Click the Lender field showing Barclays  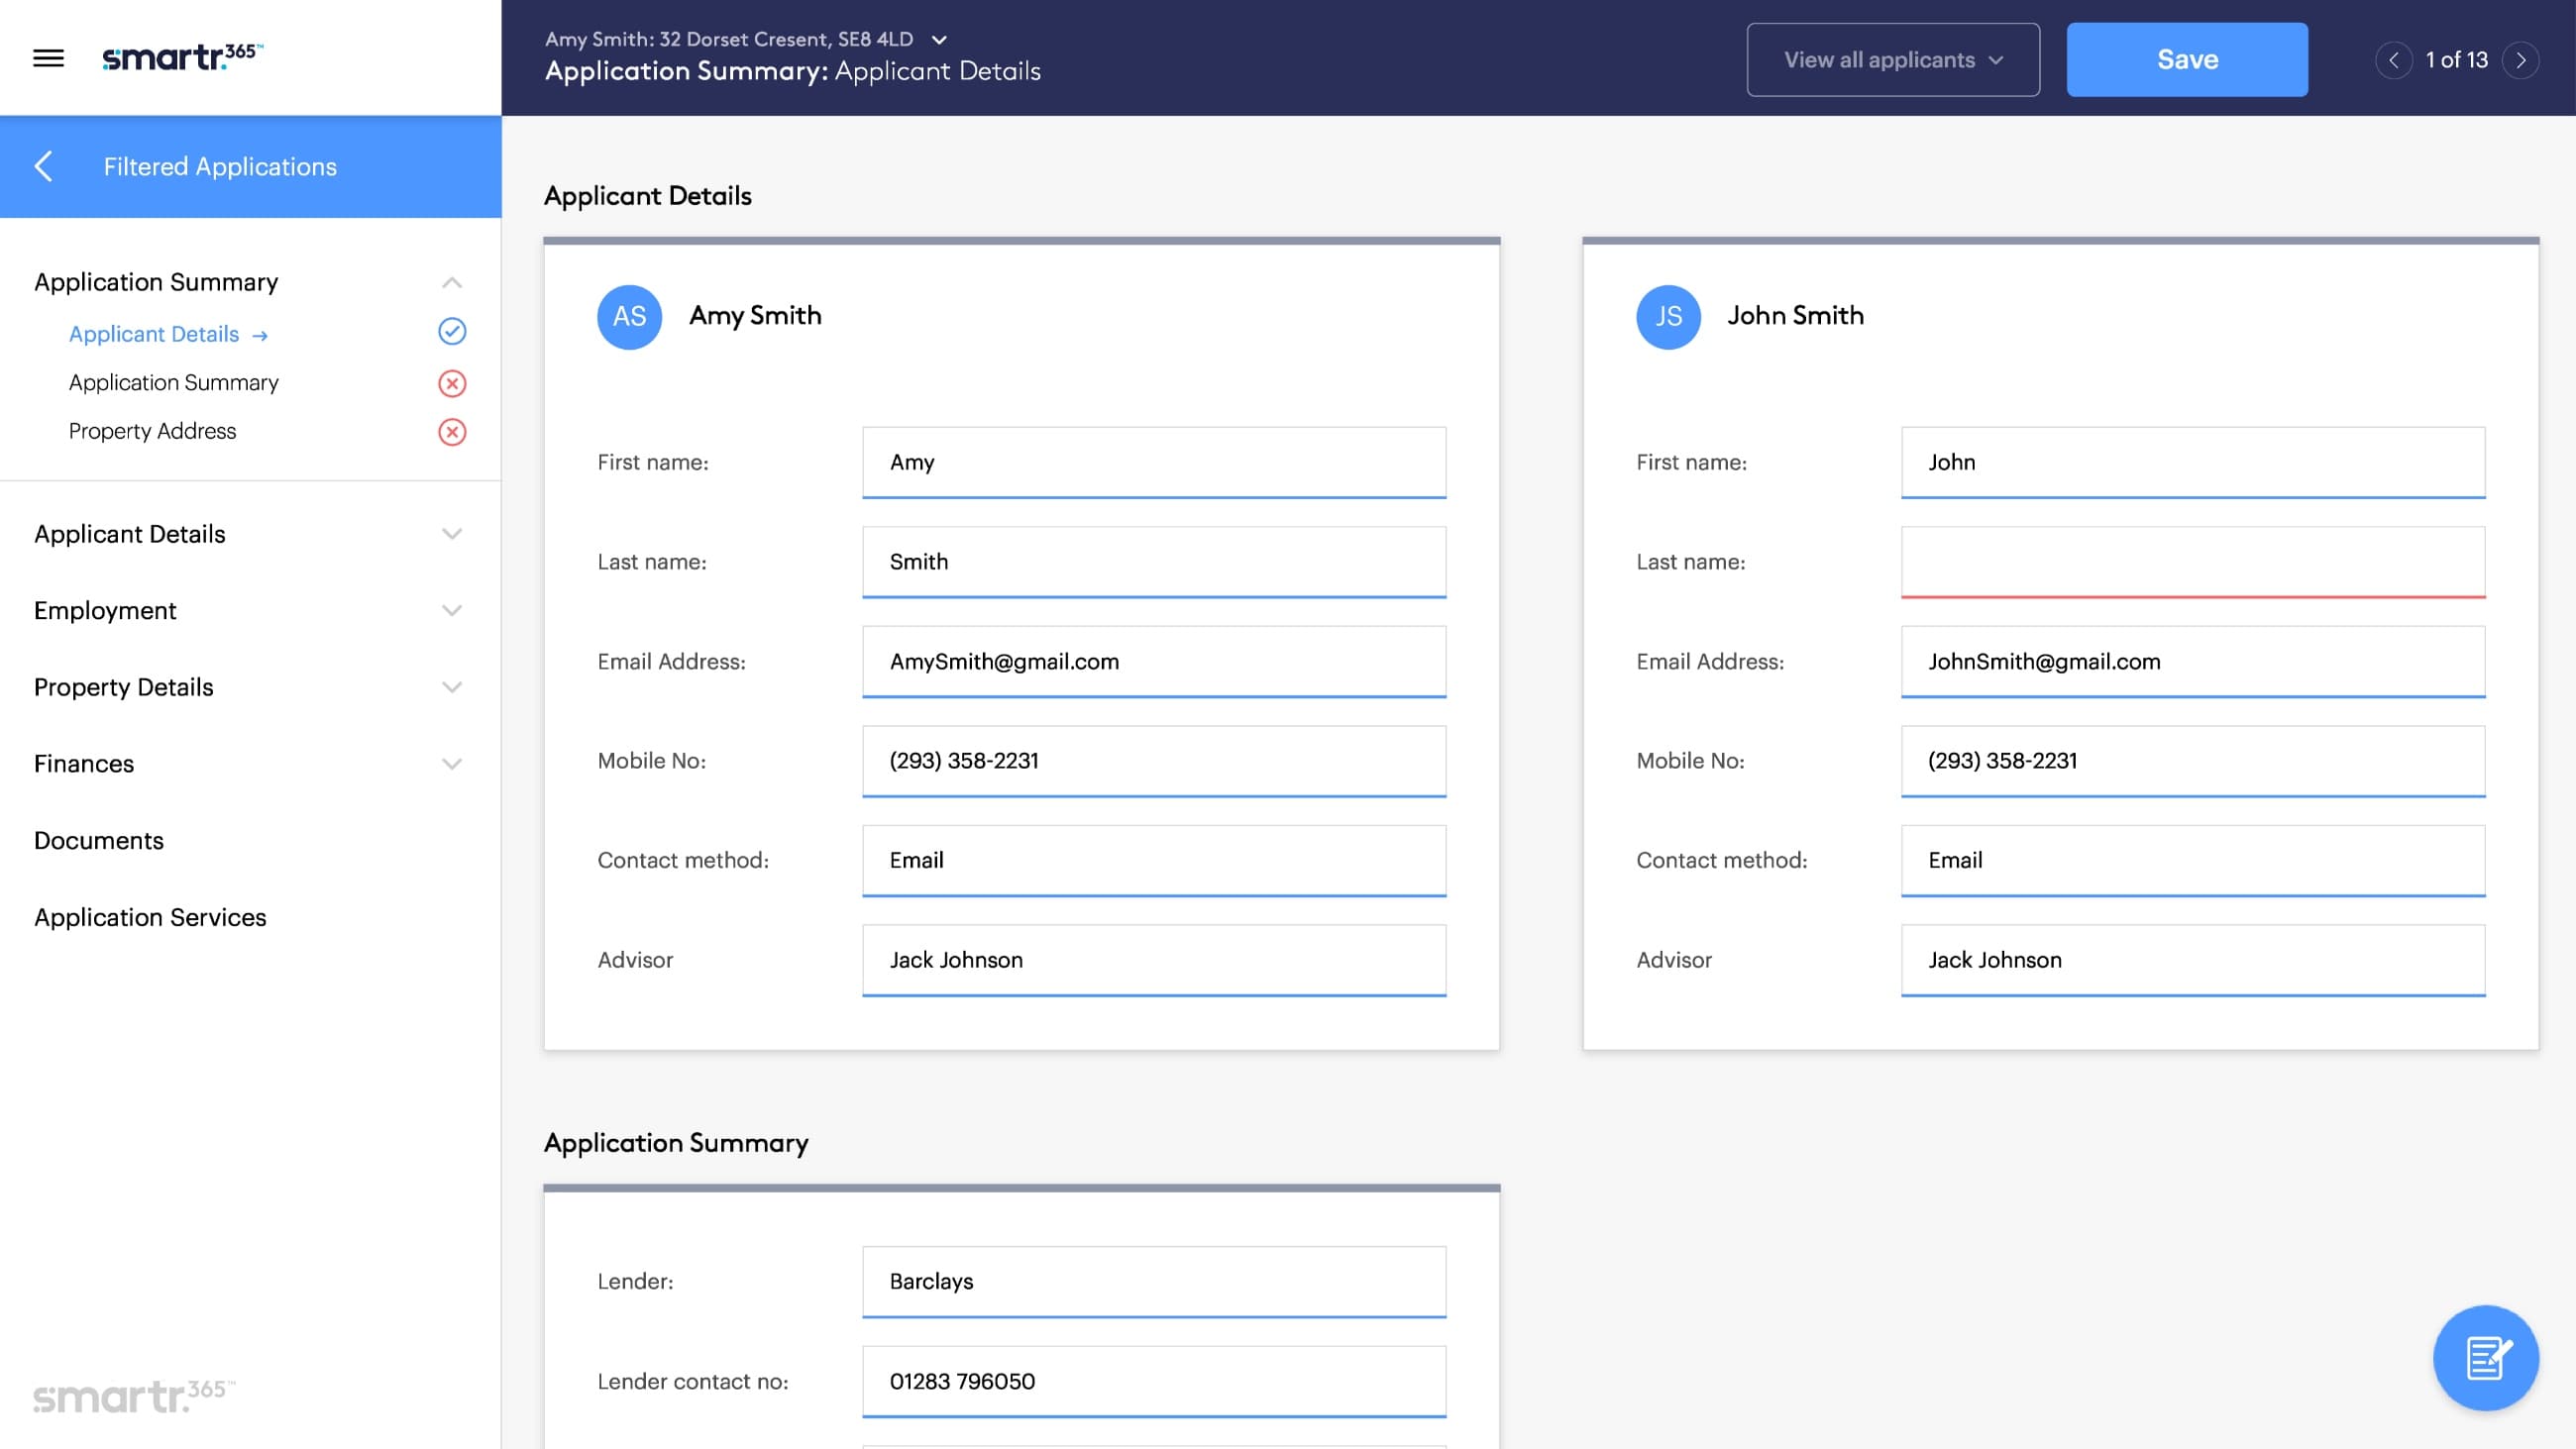(x=1153, y=1281)
